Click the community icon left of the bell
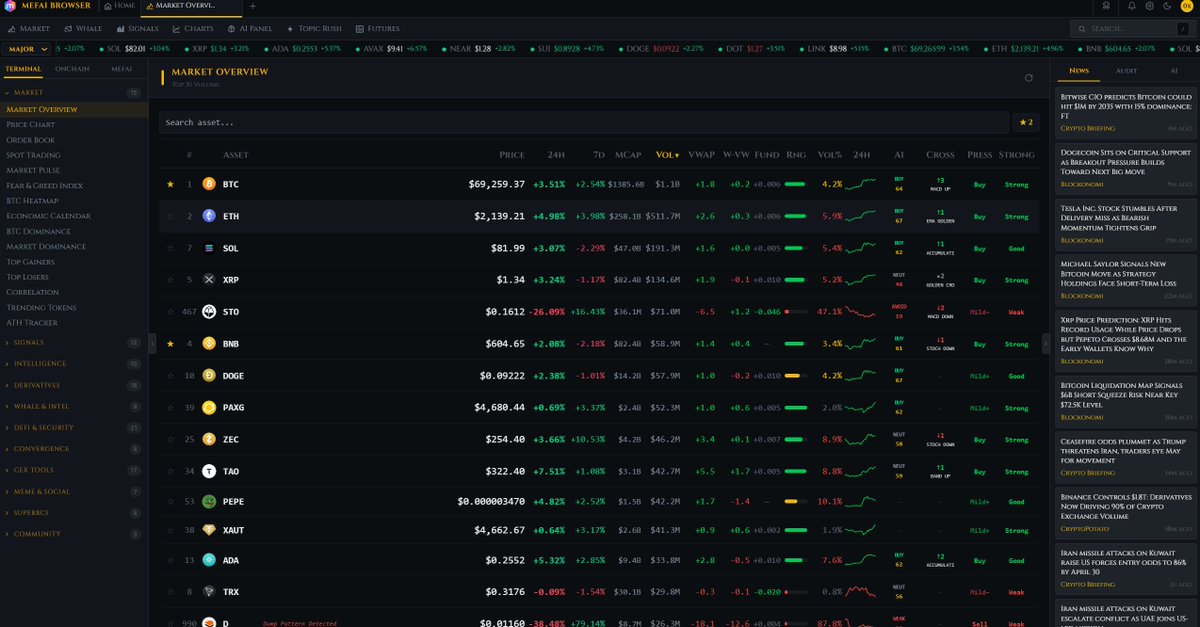The height and width of the screenshot is (627, 1200). pyautogui.click(x=1105, y=6)
